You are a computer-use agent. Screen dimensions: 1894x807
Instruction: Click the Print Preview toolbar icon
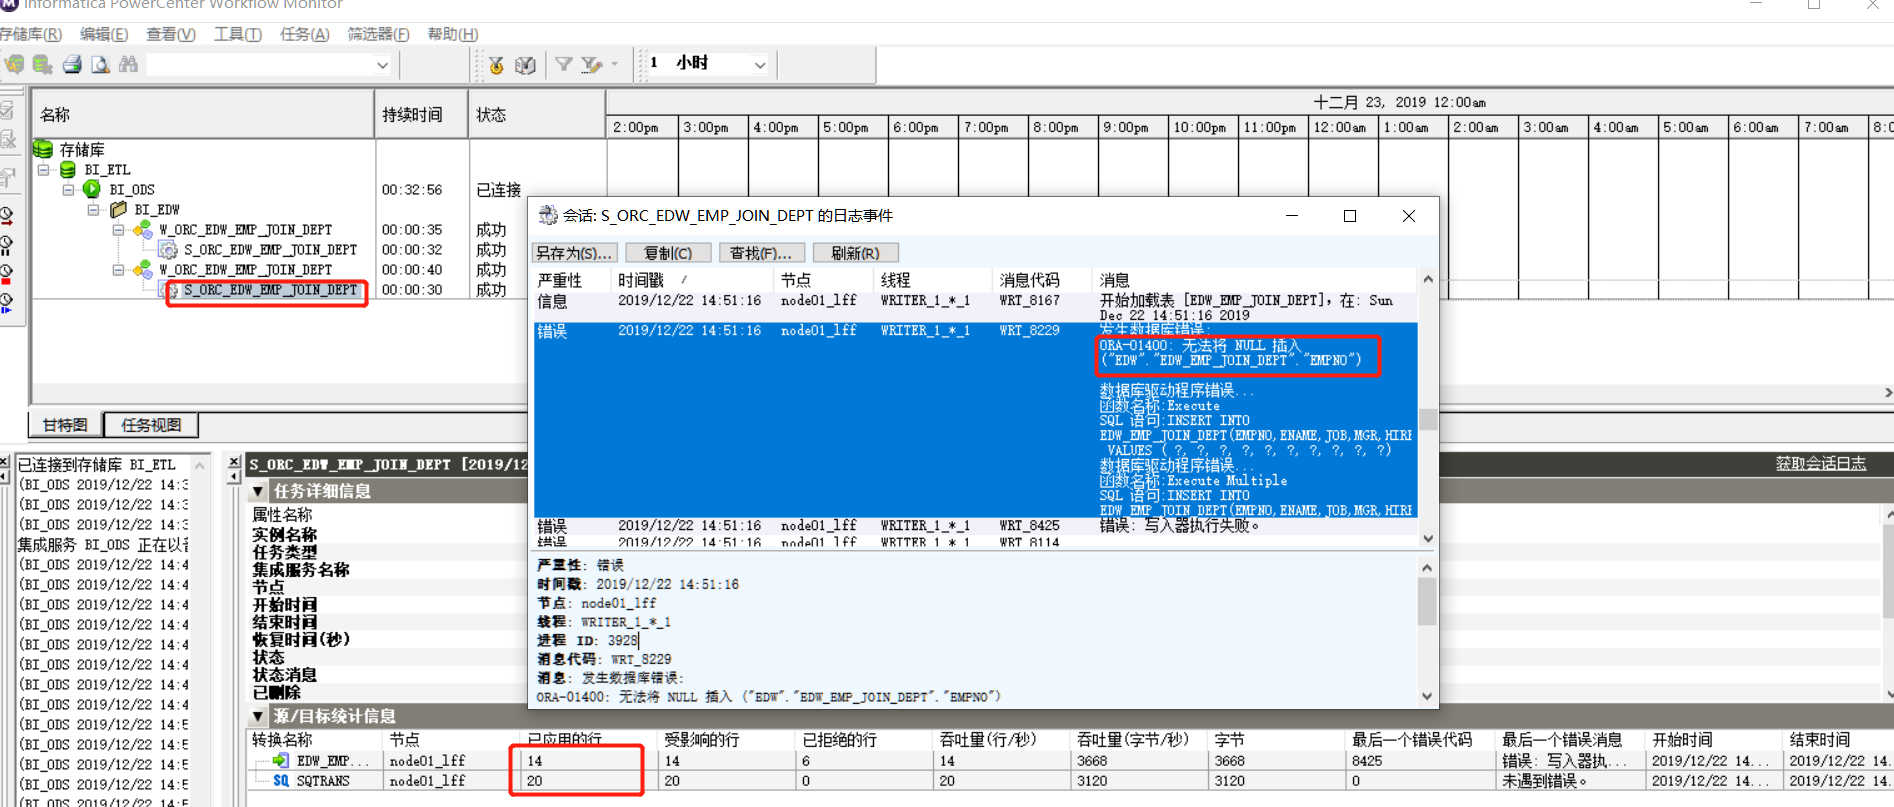[x=100, y=64]
